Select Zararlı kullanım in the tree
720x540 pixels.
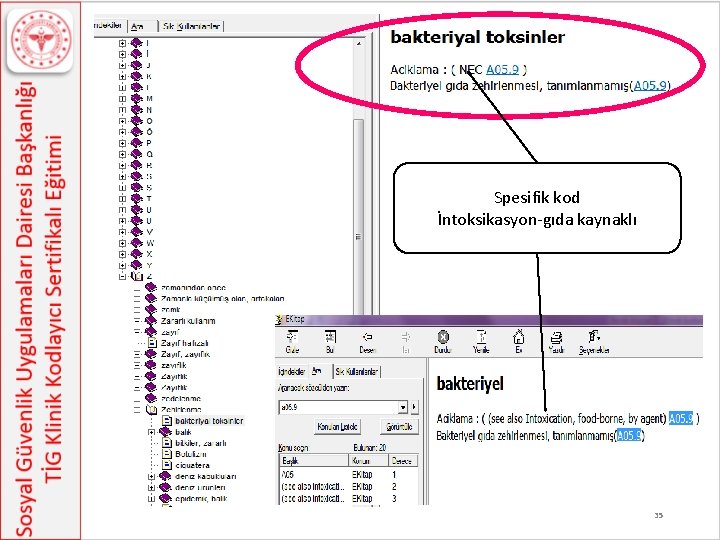pyautogui.click(x=188, y=321)
